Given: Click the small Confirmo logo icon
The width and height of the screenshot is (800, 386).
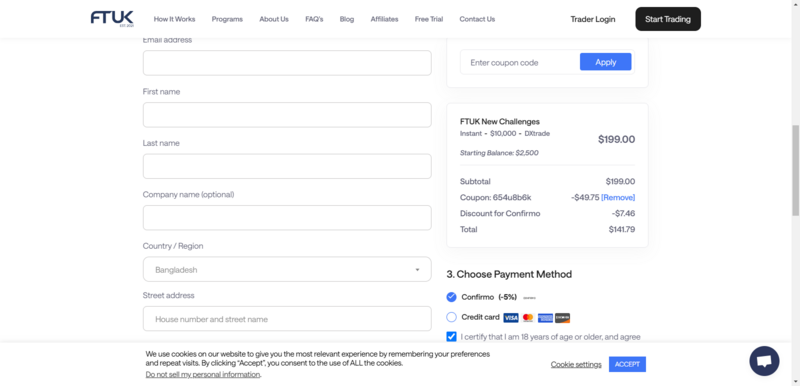Looking at the screenshot, I should (530, 297).
